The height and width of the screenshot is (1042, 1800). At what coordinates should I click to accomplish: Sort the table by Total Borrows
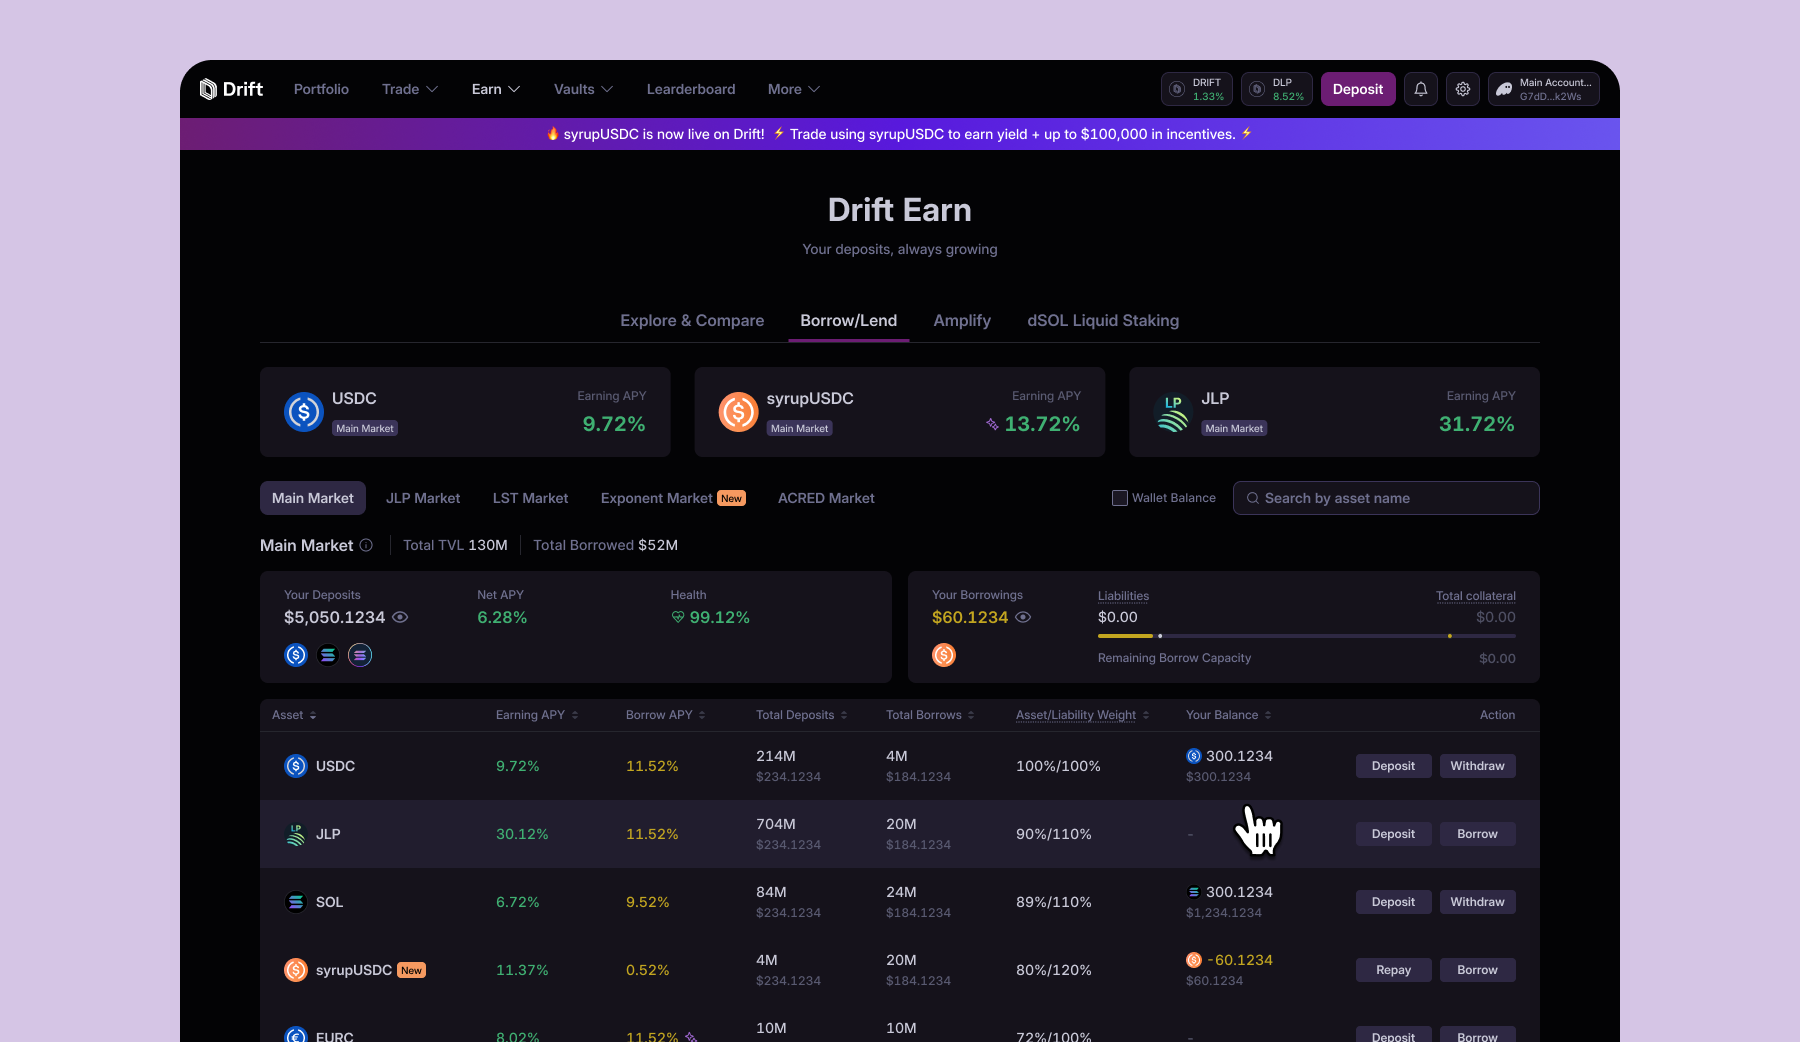click(930, 715)
